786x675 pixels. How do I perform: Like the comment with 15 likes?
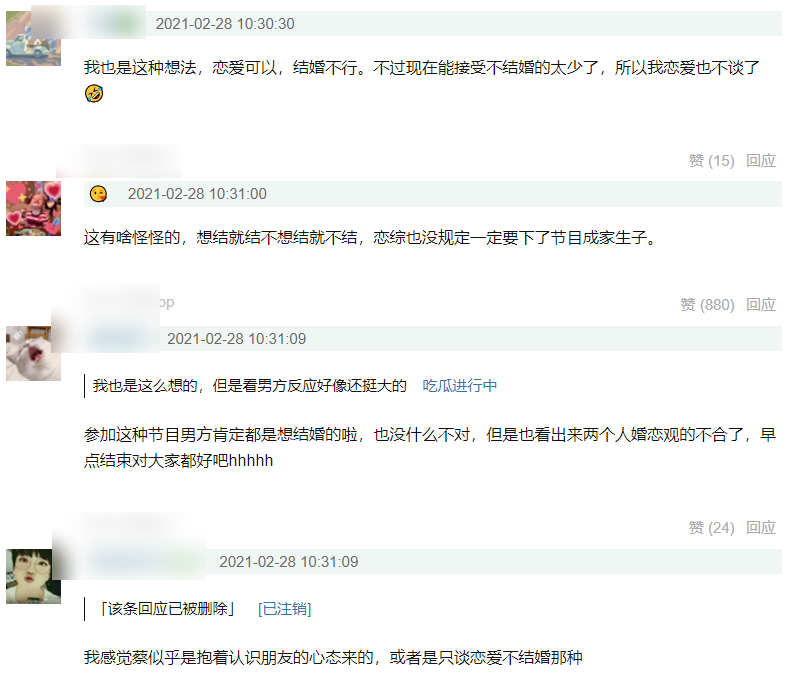(711, 160)
